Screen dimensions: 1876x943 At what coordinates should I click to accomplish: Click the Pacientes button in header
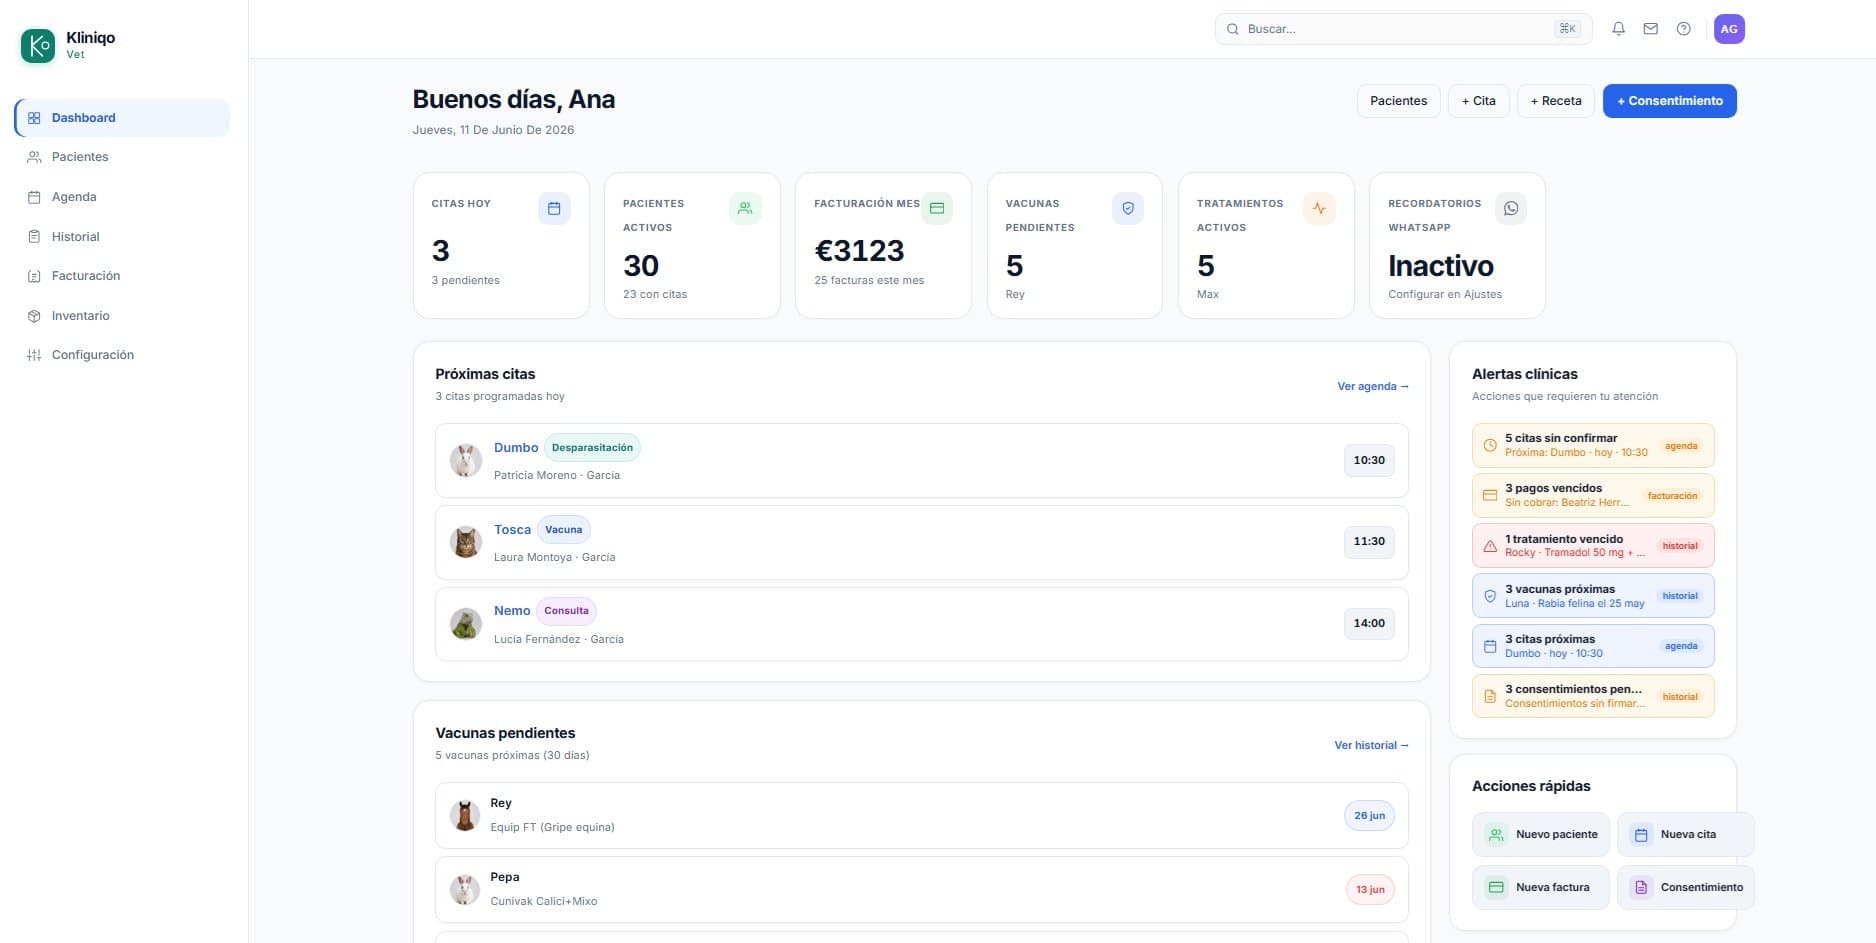(1399, 101)
